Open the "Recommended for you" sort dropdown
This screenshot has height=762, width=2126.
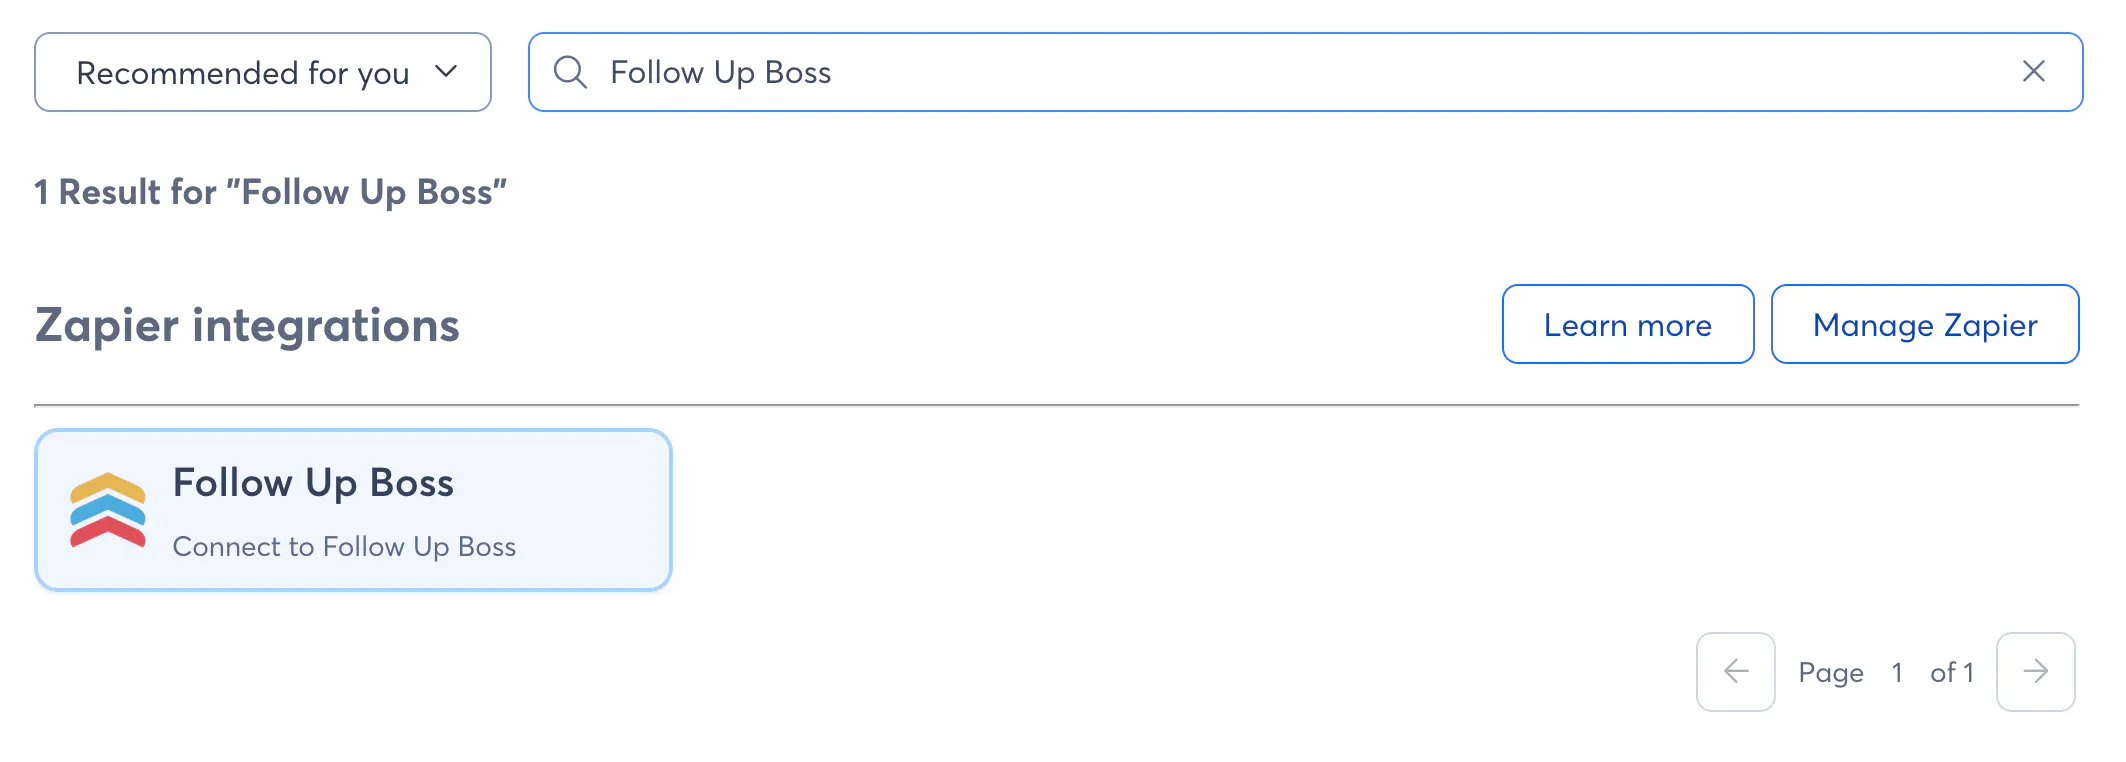262,72
